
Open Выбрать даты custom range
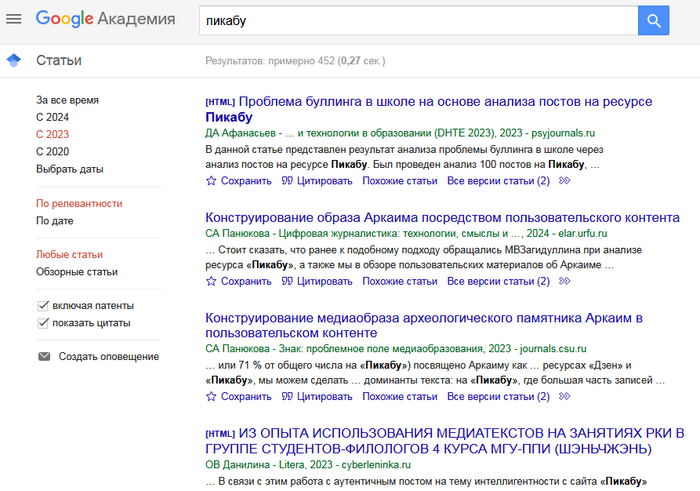click(70, 169)
